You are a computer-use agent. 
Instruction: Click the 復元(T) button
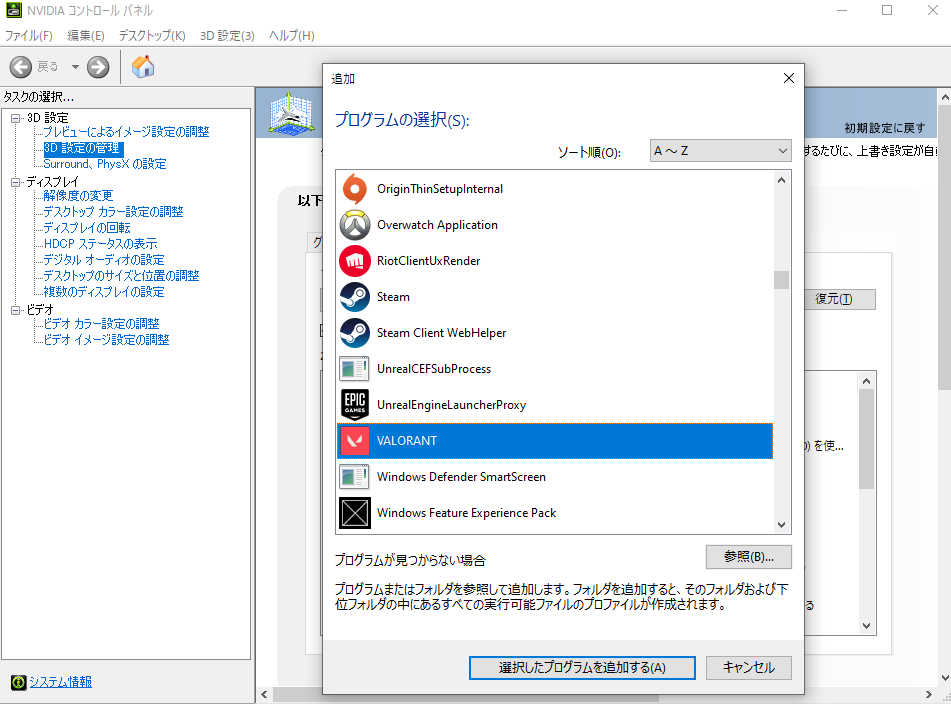(x=840, y=300)
